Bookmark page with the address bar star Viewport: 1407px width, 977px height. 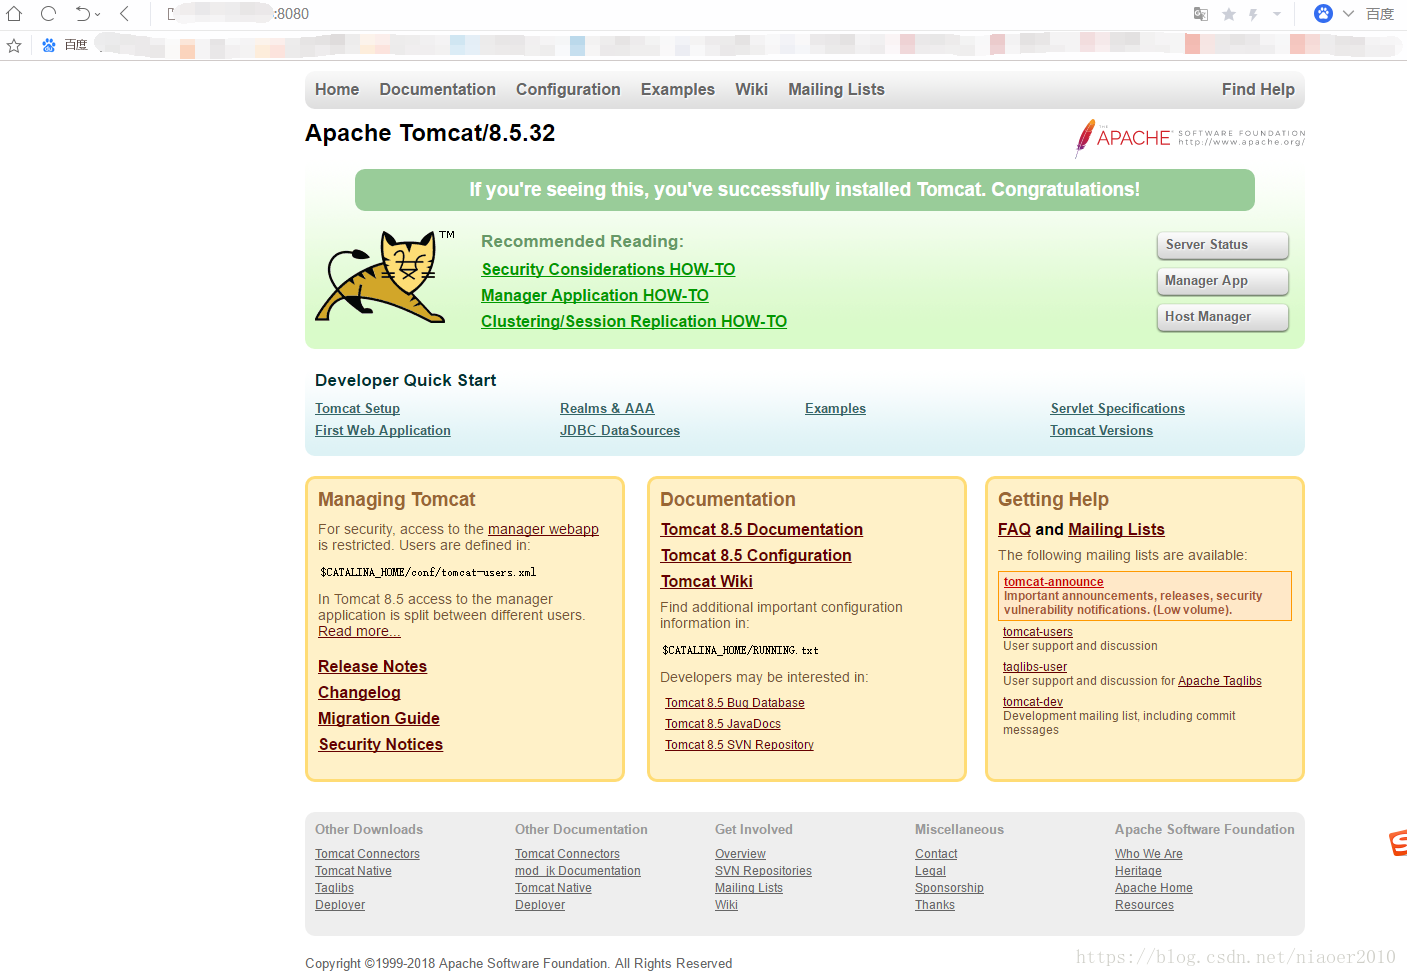tap(1228, 14)
